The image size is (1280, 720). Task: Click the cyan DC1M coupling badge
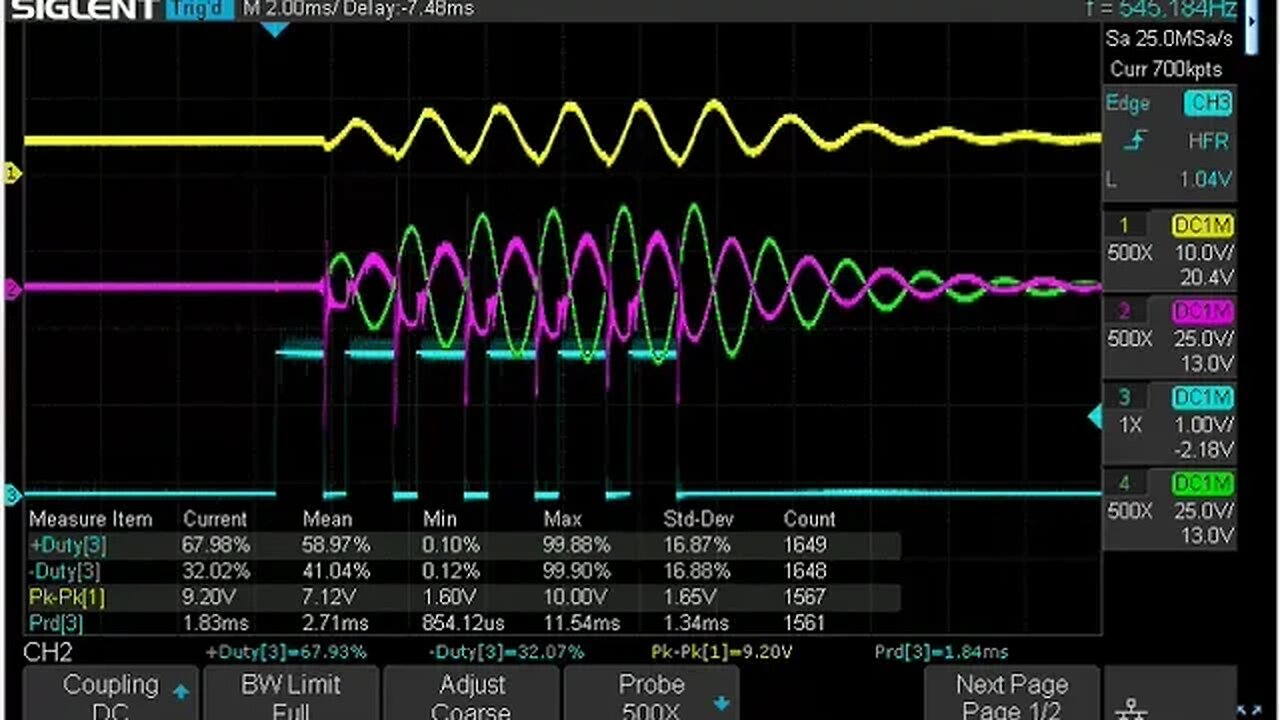click(1203, 397)
